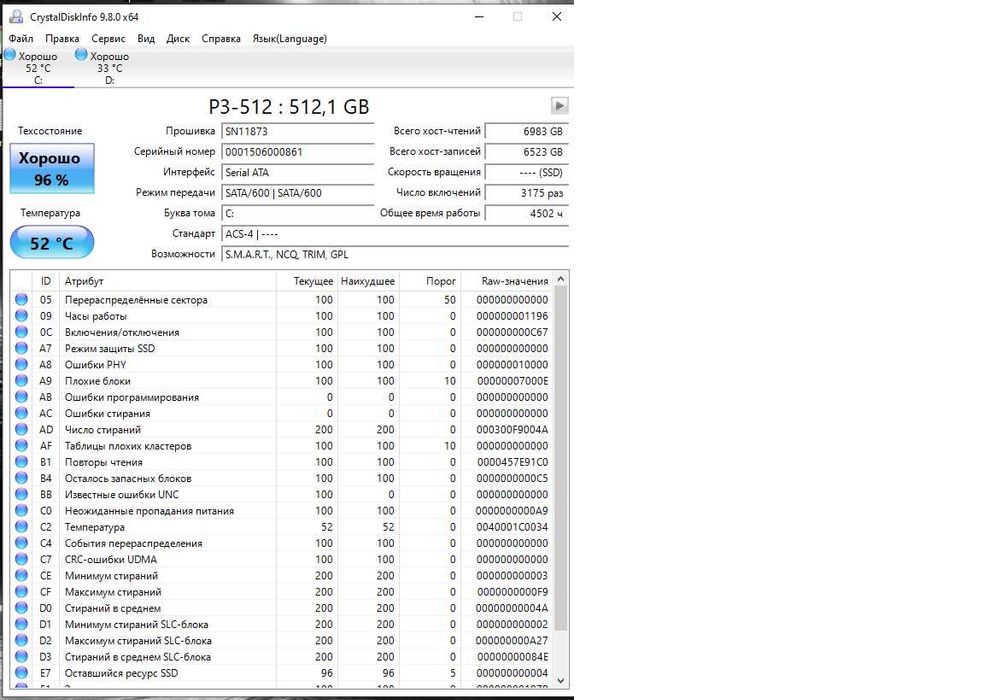
Task: Click scrollbar up arrow in attribute list
Action: [561, 279]
